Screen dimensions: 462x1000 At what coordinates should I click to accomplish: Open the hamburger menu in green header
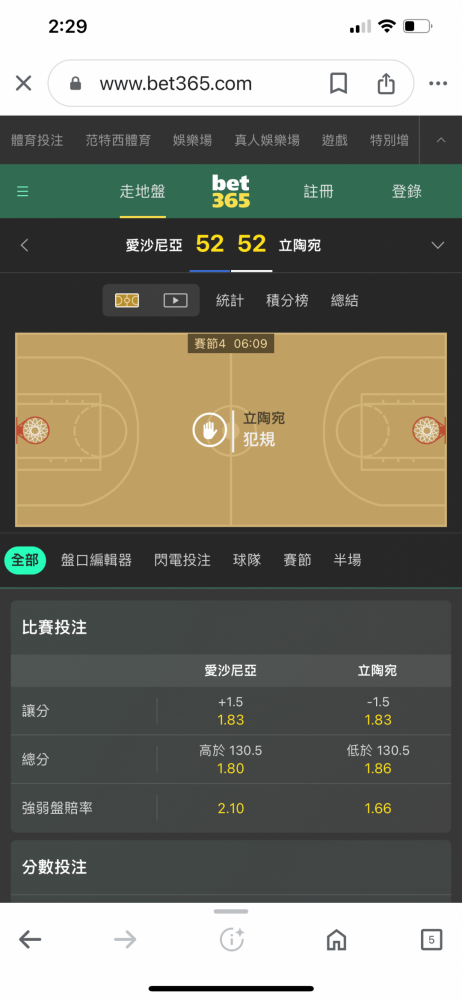point(23,191)
